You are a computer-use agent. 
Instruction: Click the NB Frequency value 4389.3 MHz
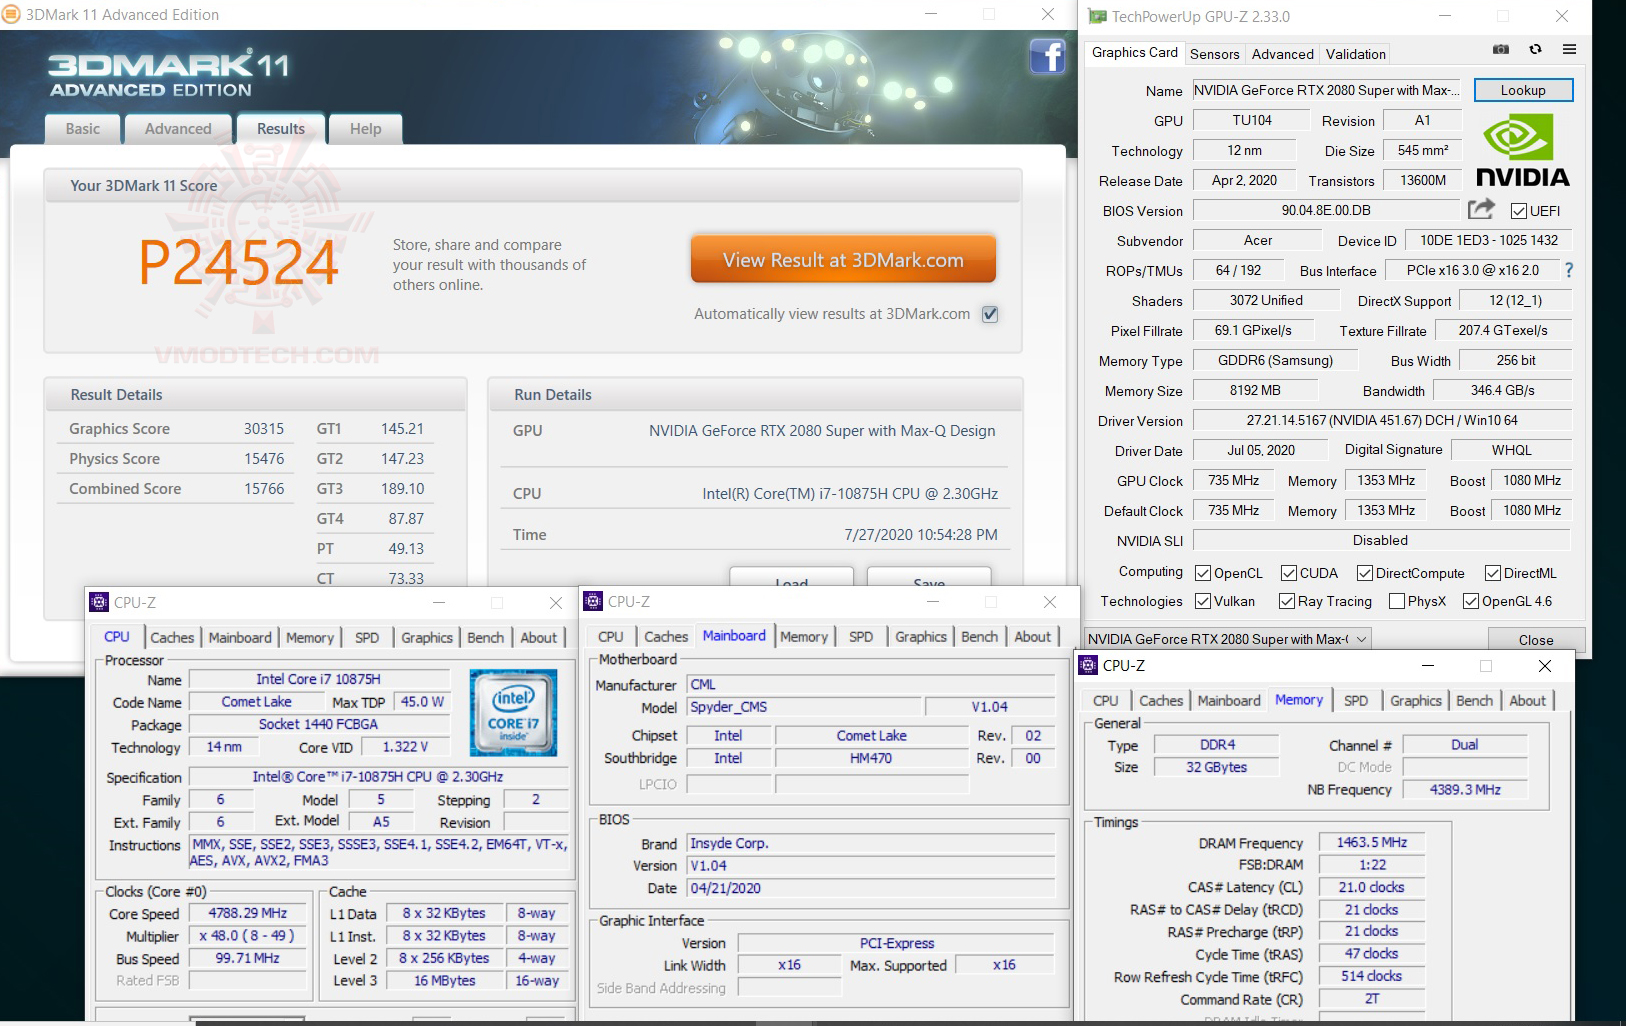point(1465,789)
